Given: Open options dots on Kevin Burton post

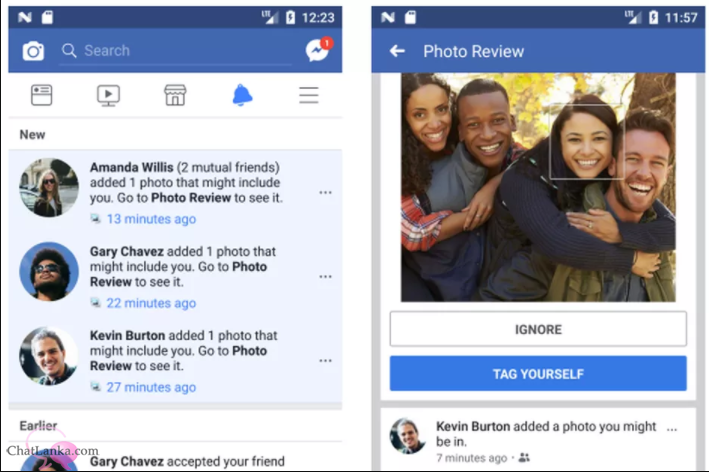Looking at the screenshot, I should [x=672, y=429].
